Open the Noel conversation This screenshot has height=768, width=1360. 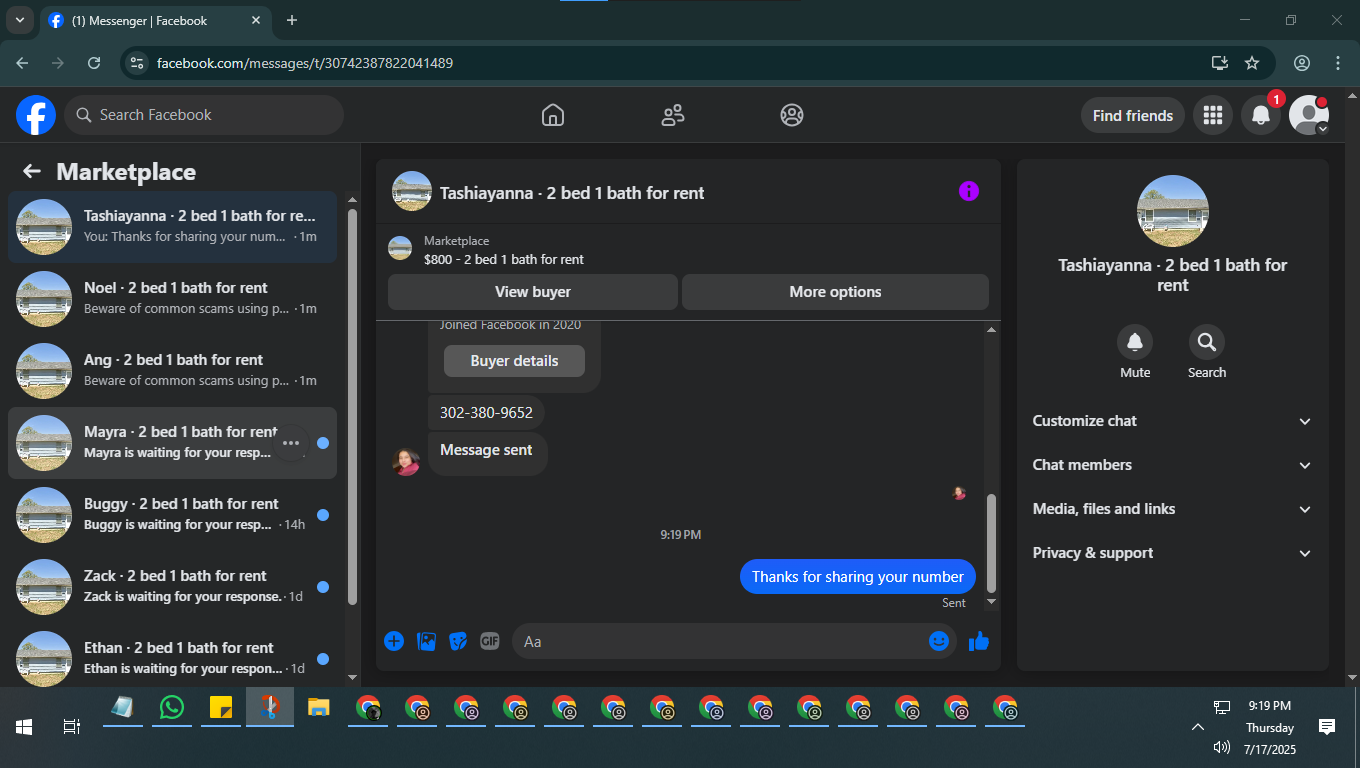(173, 299)
